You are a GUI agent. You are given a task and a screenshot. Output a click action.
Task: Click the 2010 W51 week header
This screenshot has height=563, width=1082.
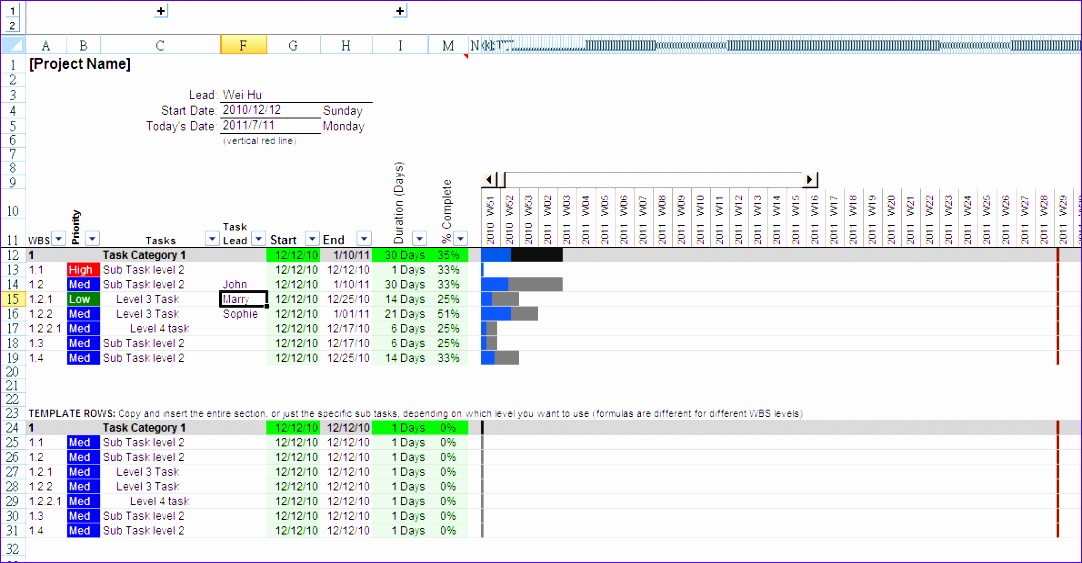(x=491, y=219)
